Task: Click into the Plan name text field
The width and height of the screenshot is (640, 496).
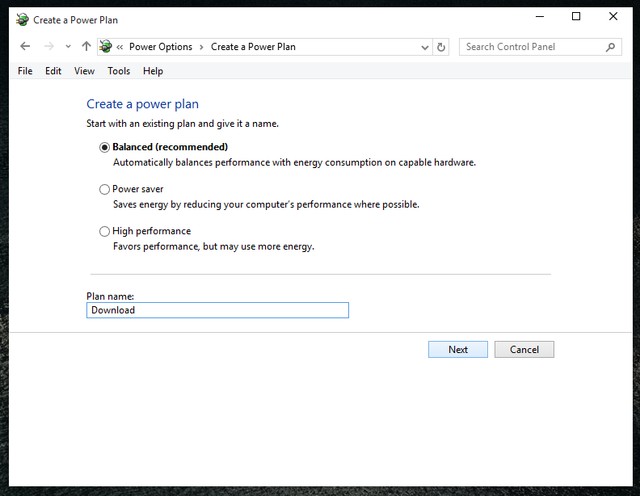Action: 218,310
